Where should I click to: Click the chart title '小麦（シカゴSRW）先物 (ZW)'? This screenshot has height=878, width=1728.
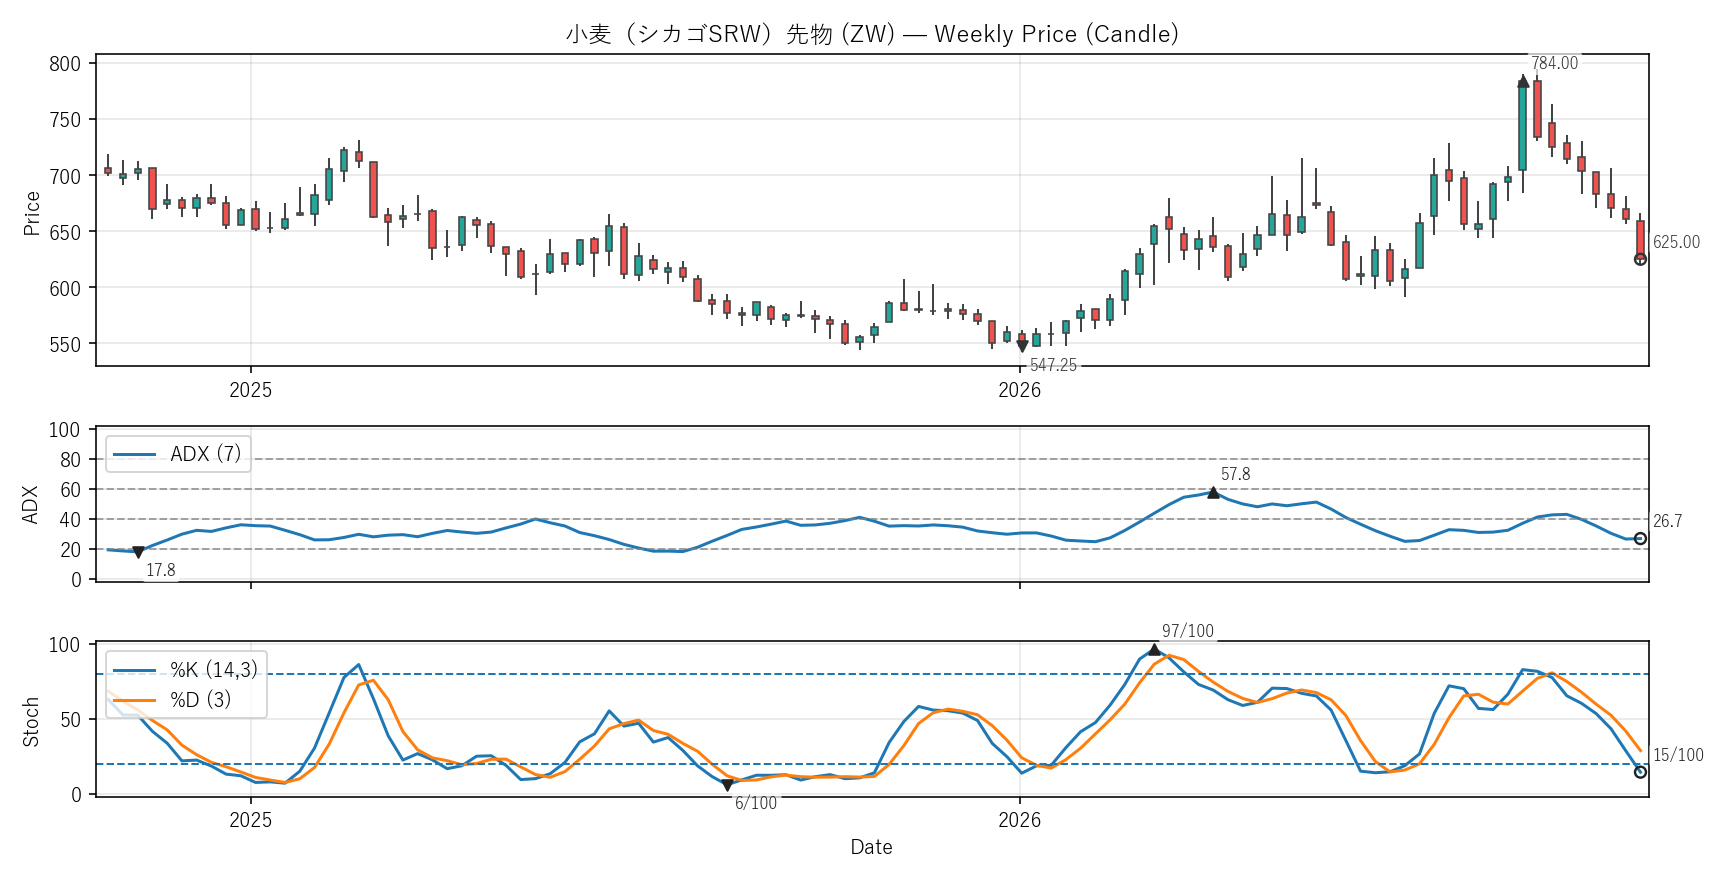(x=730, y=34)
